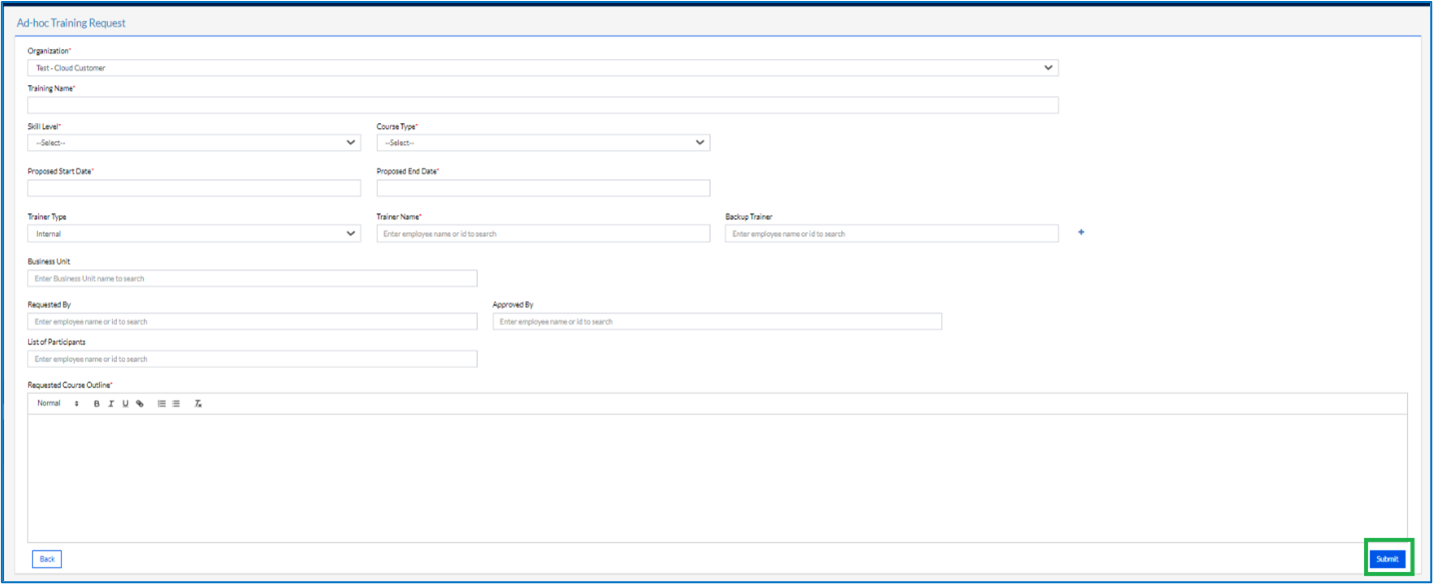Start a bulleted list
The image size is (1433, 584).
click(x=176, y=404)
